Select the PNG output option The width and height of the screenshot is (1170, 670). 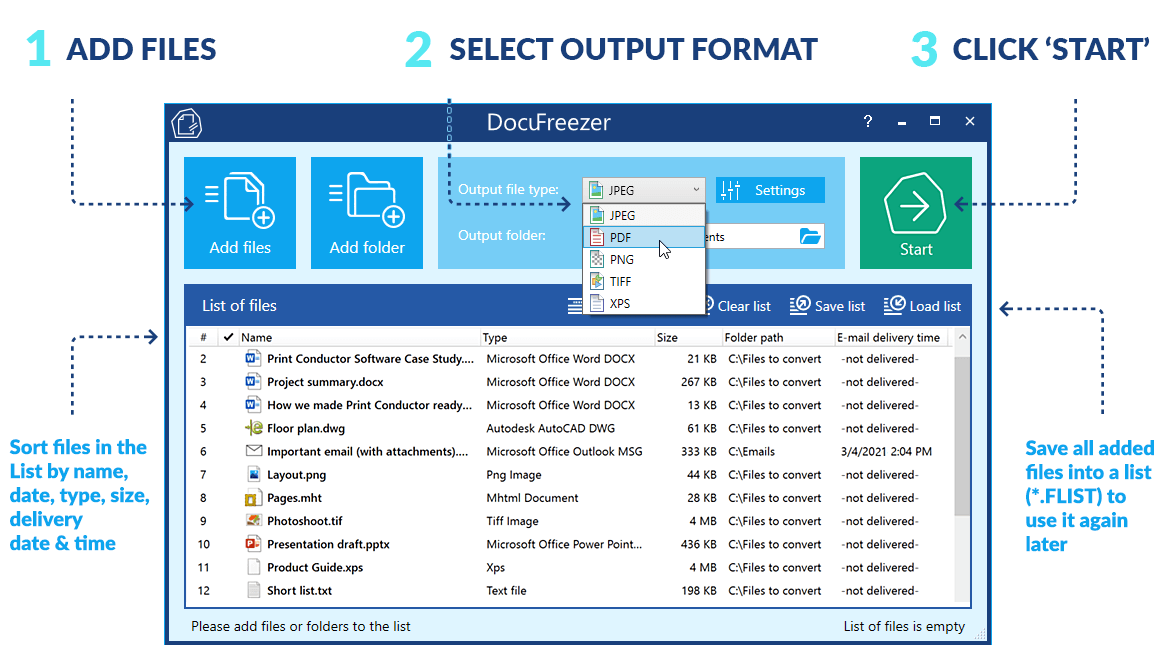click(x=622, y=260)
